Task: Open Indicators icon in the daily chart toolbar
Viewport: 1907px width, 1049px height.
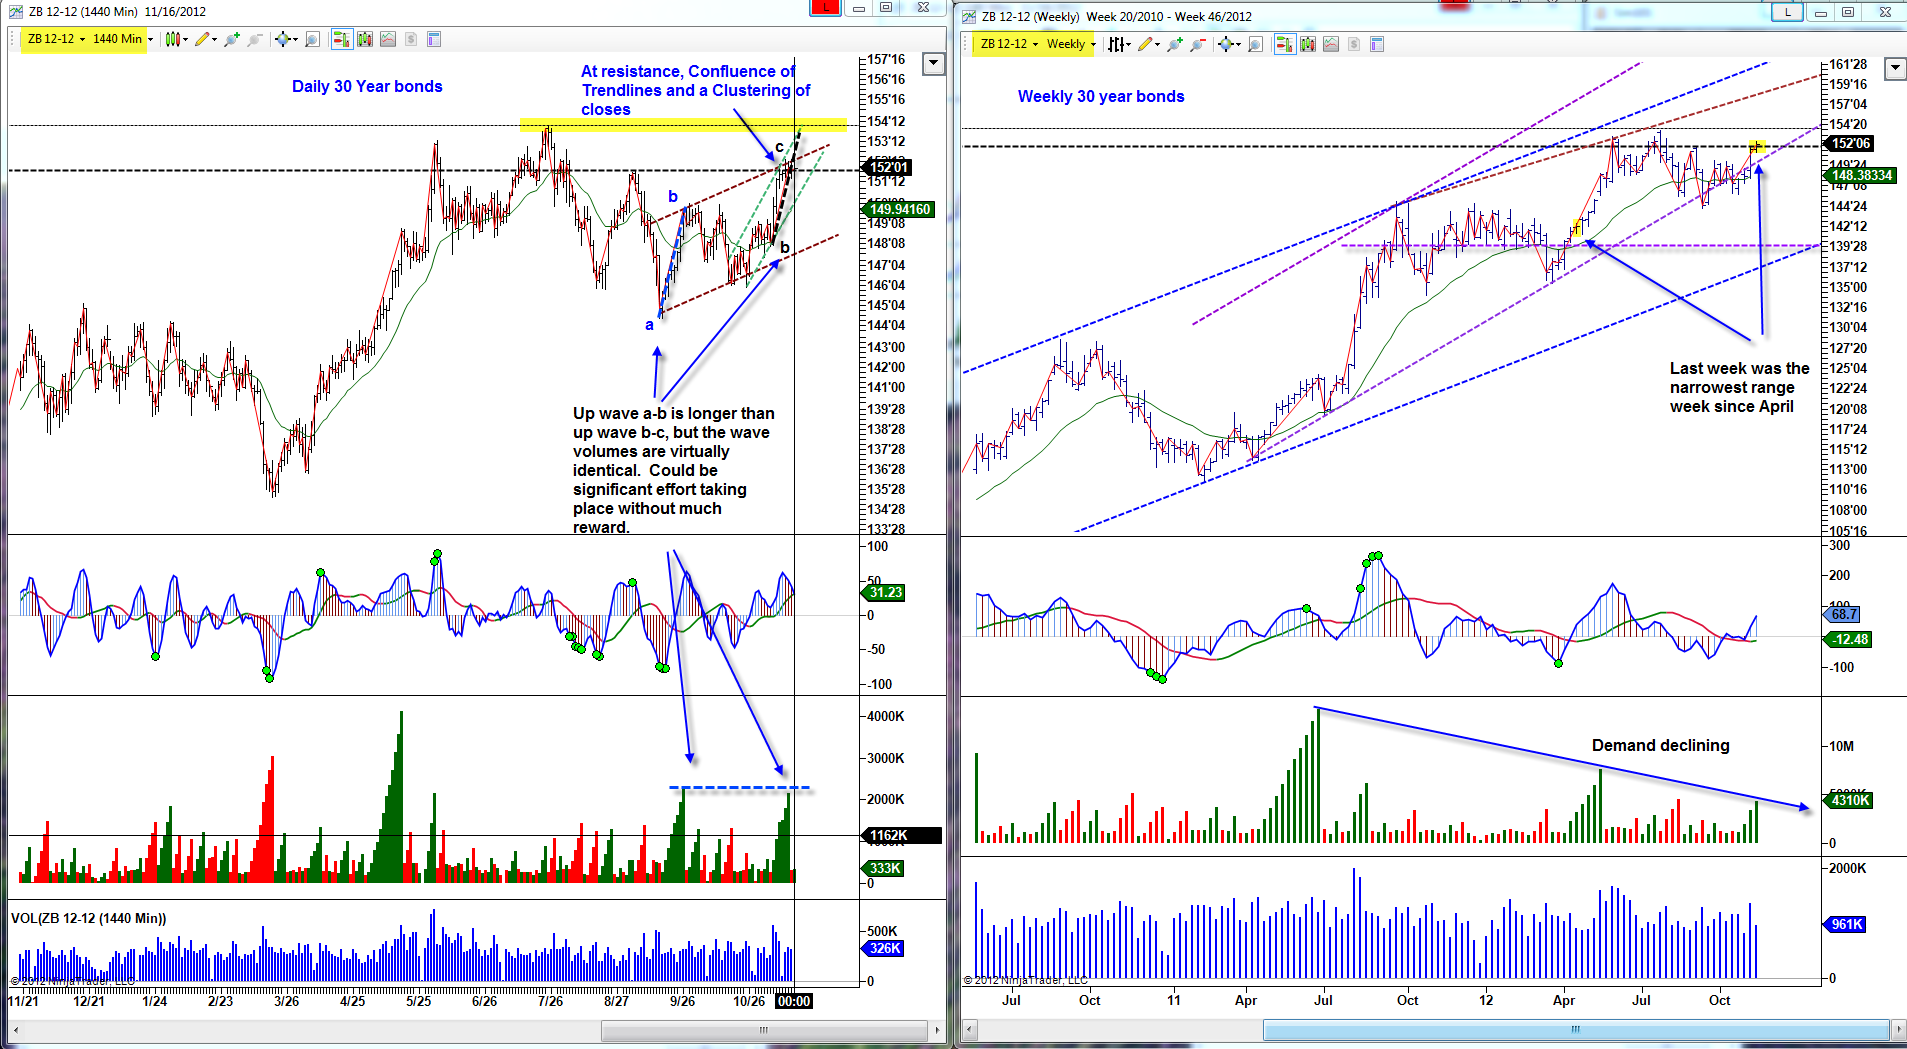Action: tap(388, 39)
